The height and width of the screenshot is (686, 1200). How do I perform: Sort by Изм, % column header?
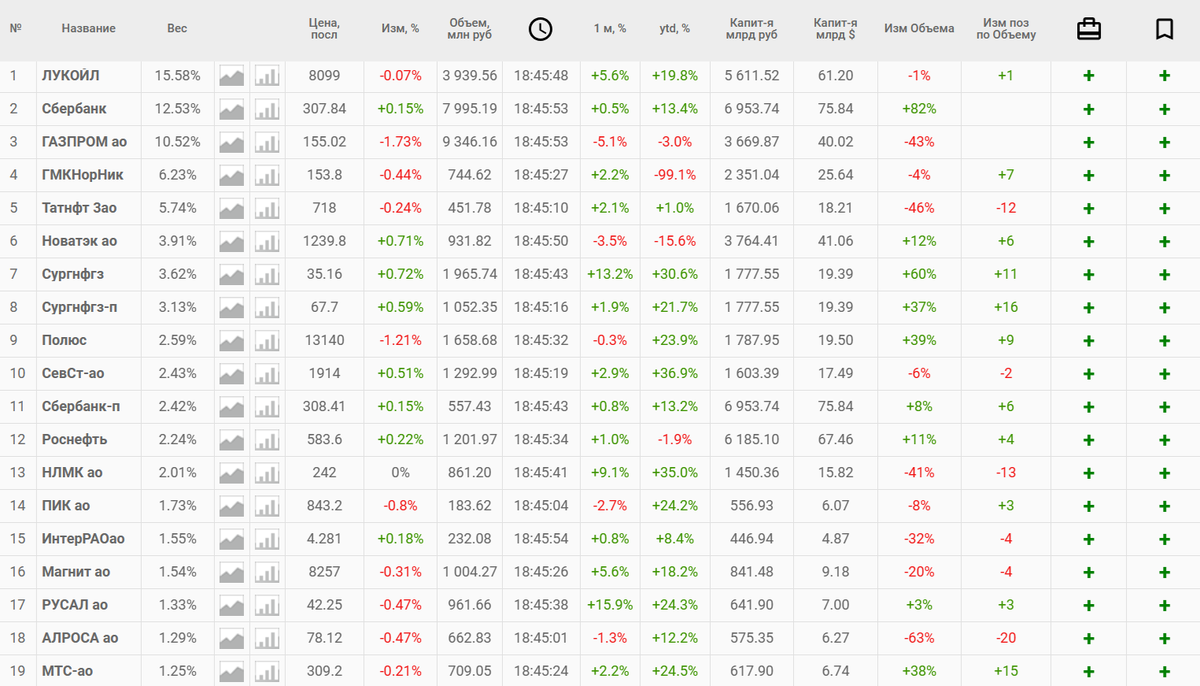pyautogui.click(x=400, y=29)
